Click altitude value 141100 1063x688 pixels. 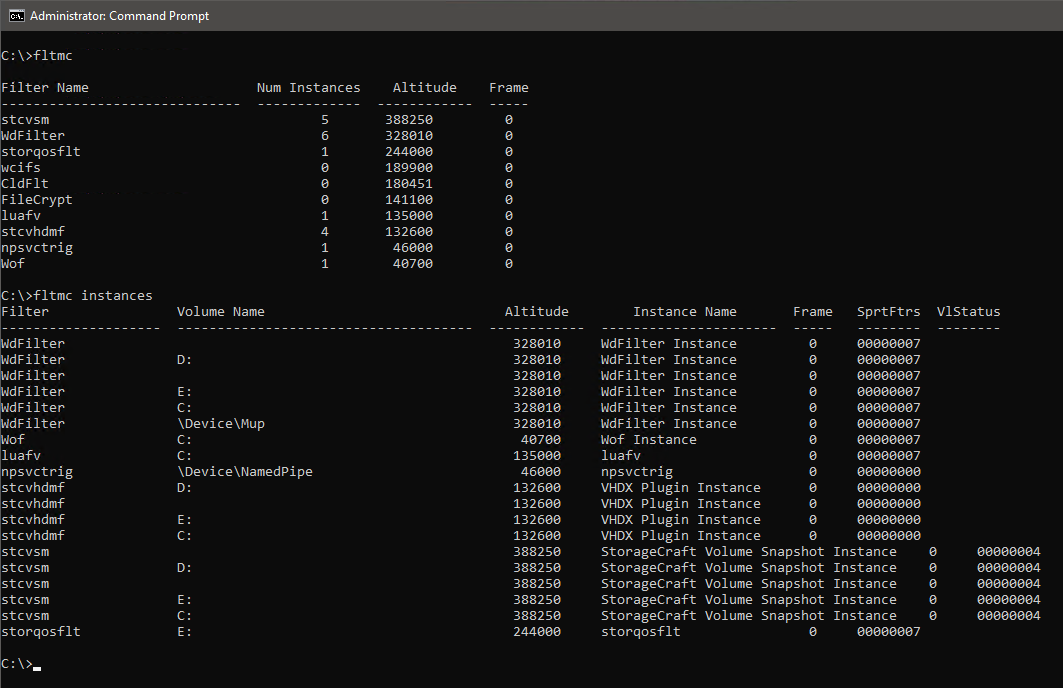(x=409, y=200)
